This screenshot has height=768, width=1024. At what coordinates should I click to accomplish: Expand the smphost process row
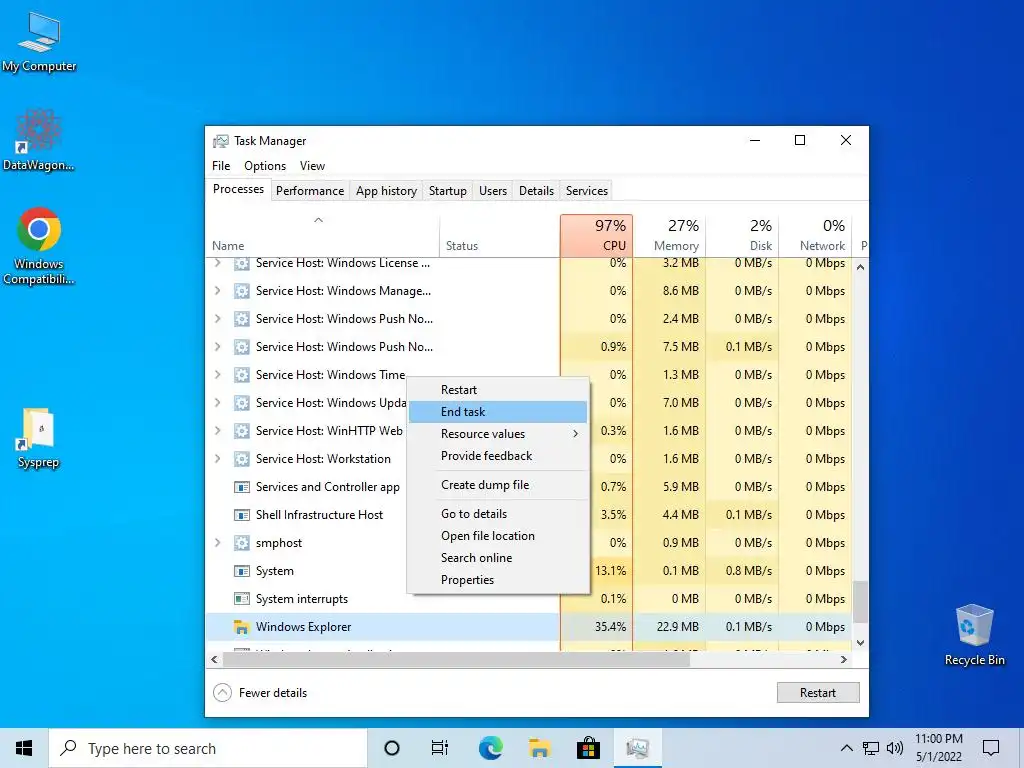click(218, 543)
